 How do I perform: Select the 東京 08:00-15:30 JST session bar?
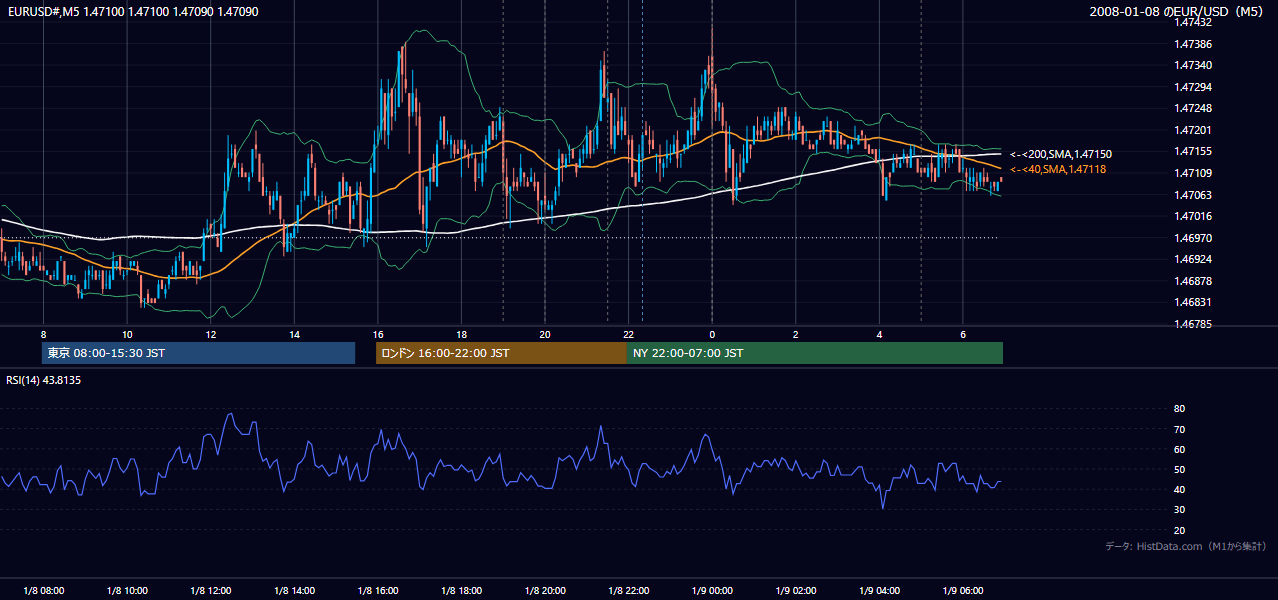click(198, 353)
